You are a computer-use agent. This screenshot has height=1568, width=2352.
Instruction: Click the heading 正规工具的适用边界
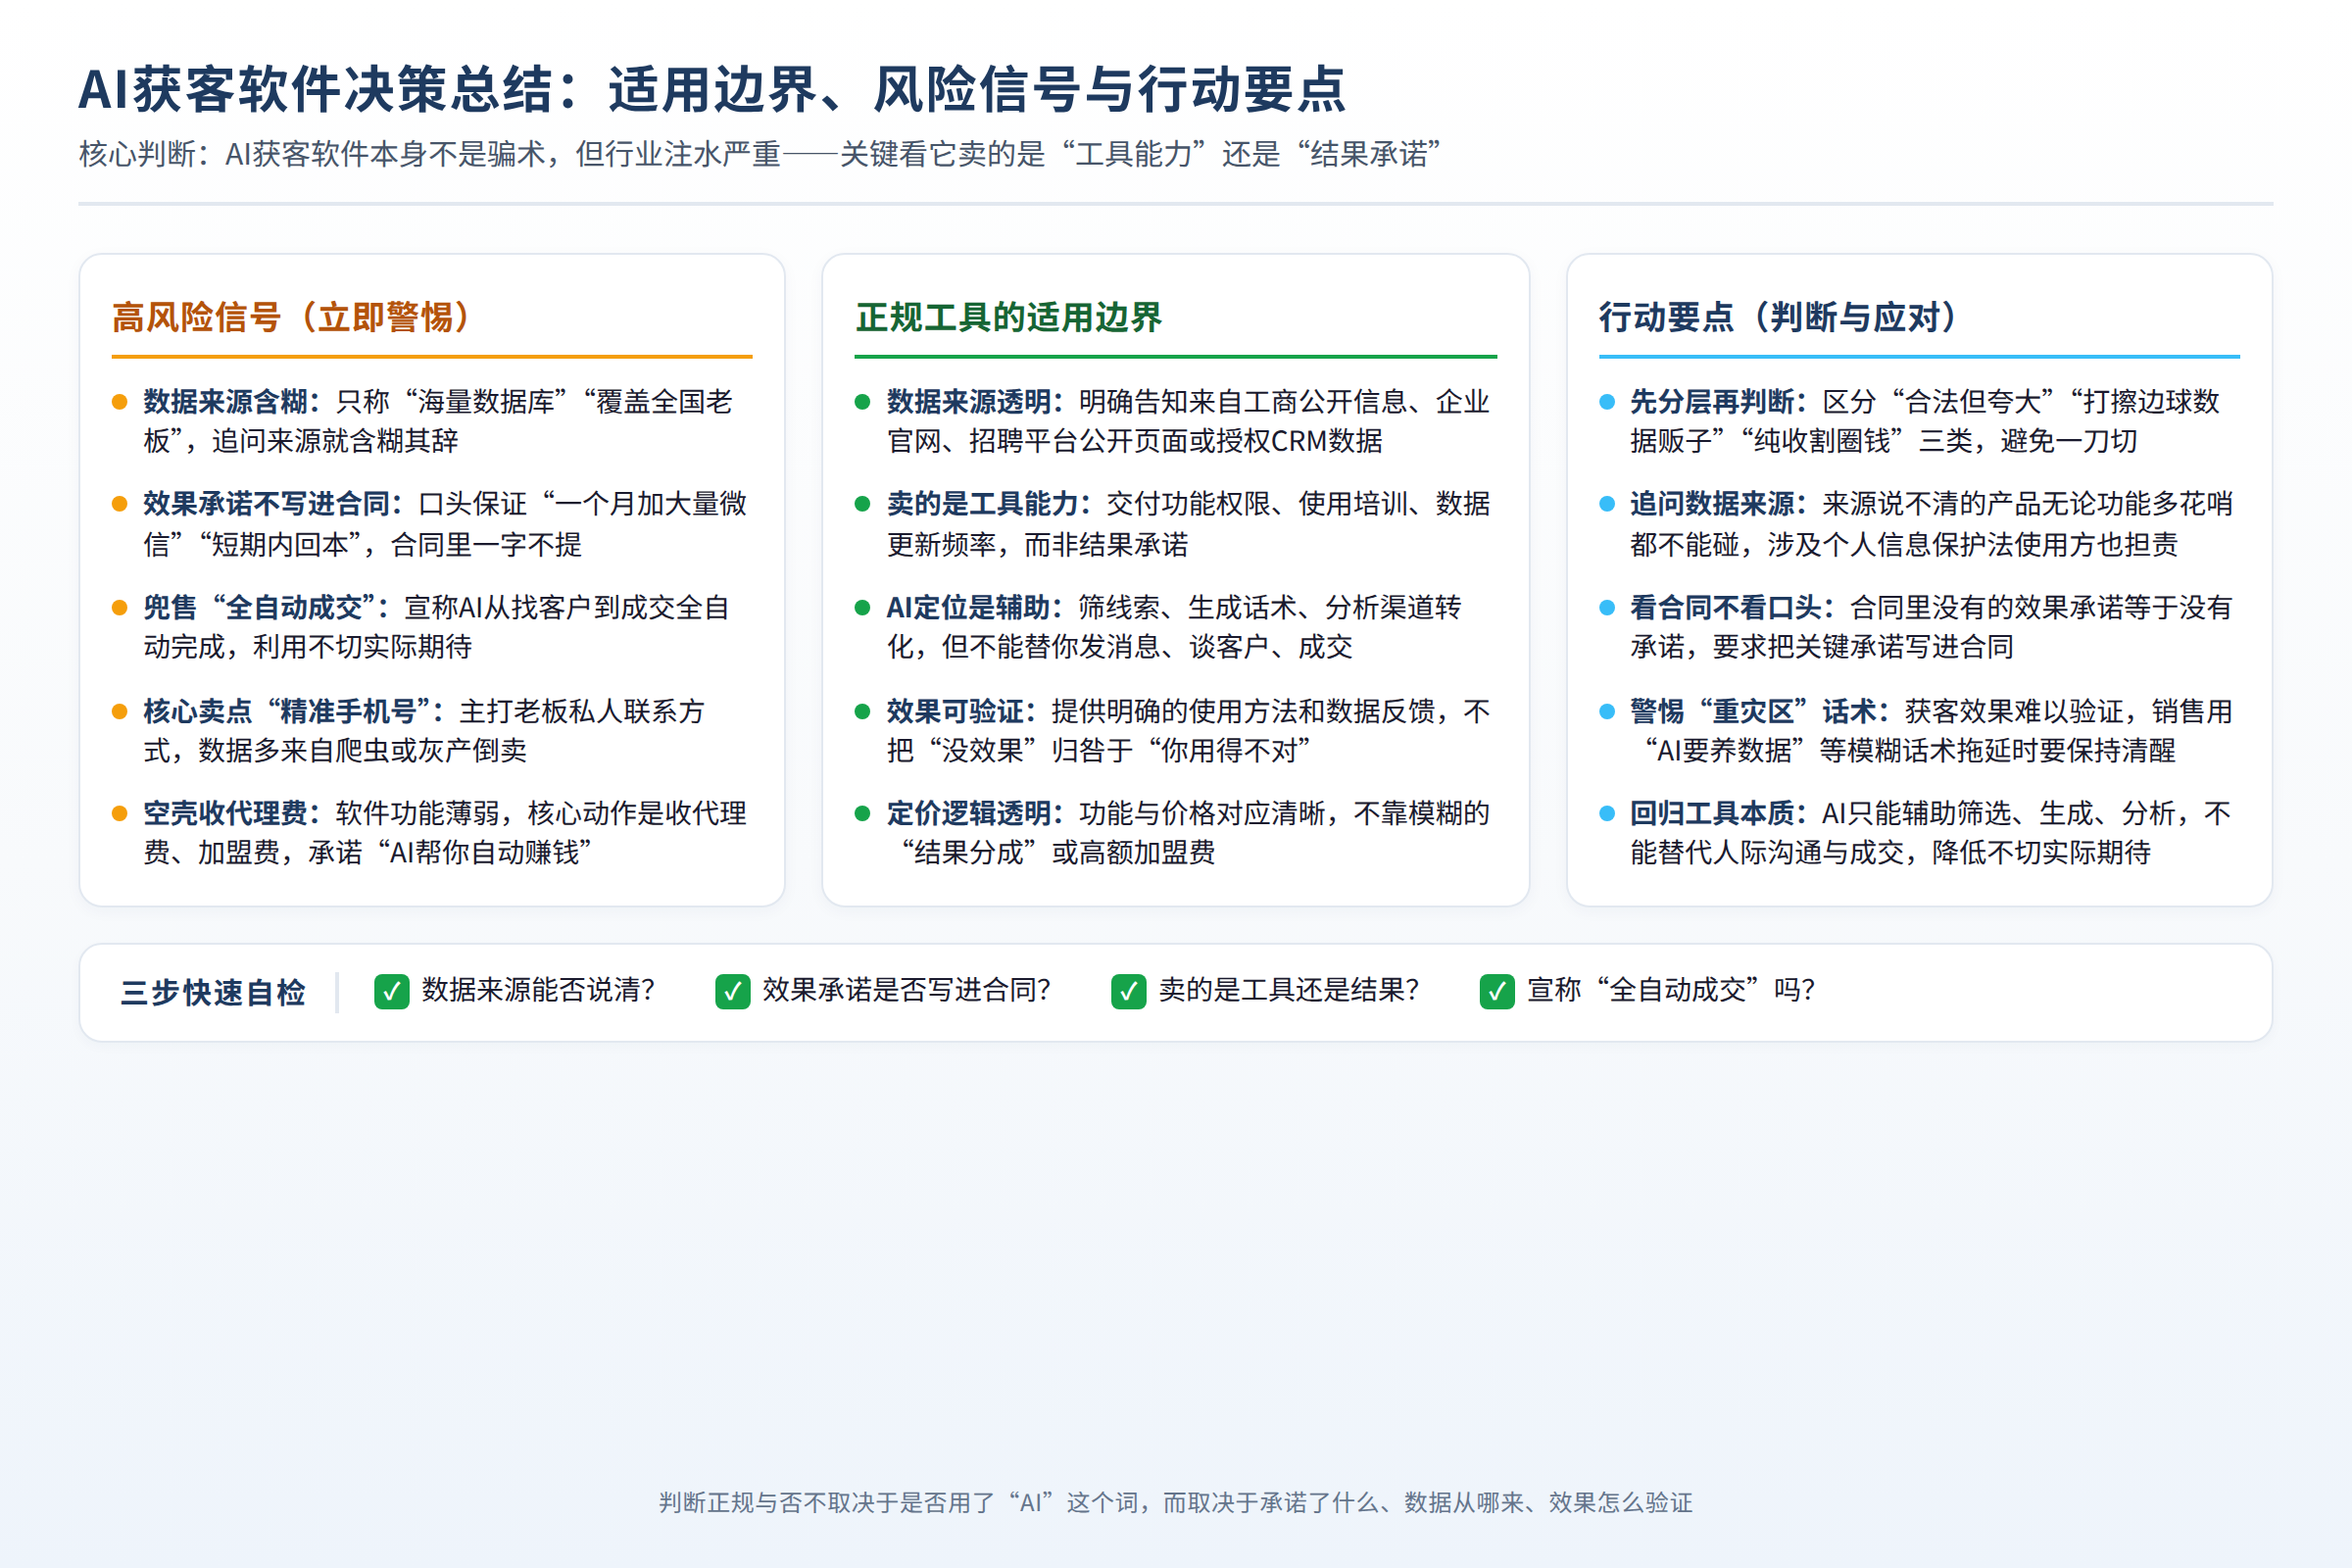pyautogui.click(x=1008, y=317)
